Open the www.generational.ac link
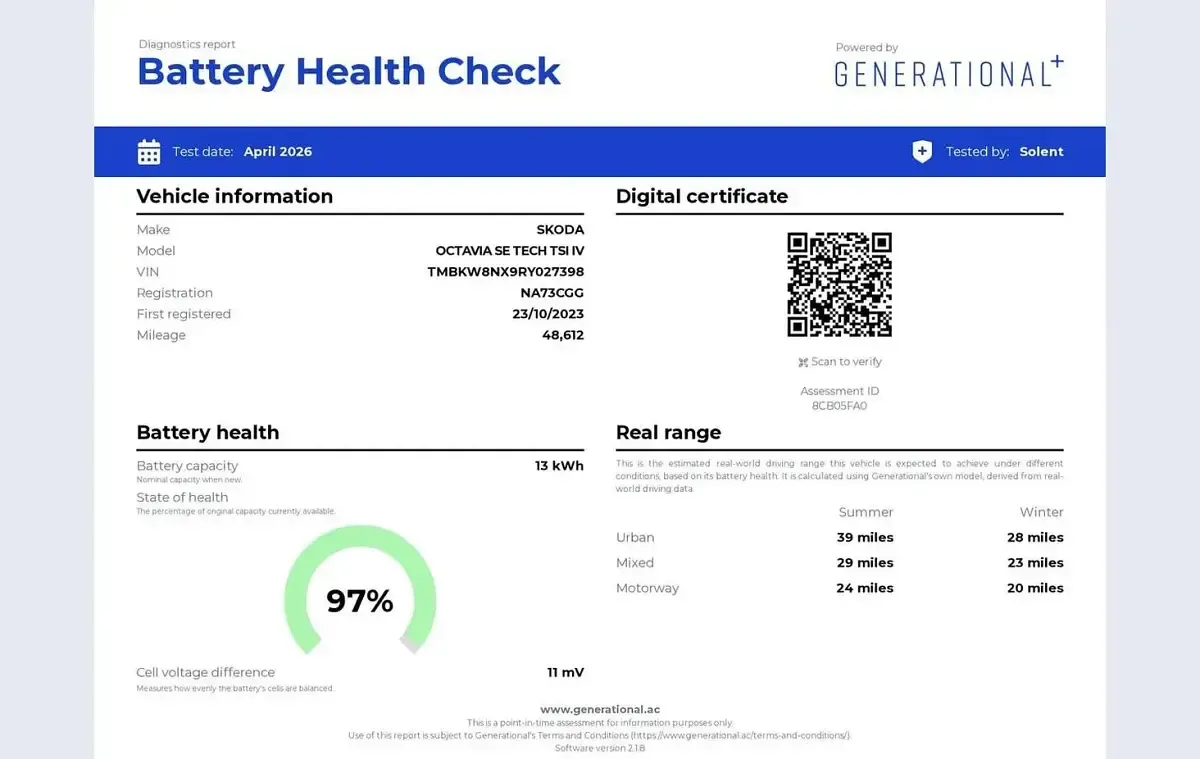The height and width of the screenshot is (759, 1200). pos(600,709)
